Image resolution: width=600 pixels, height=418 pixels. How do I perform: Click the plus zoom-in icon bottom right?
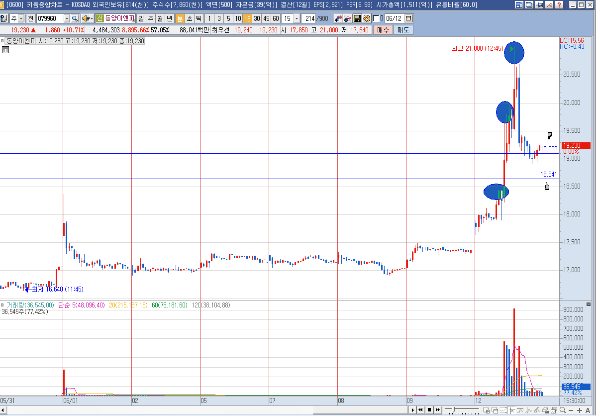point(579,410)
